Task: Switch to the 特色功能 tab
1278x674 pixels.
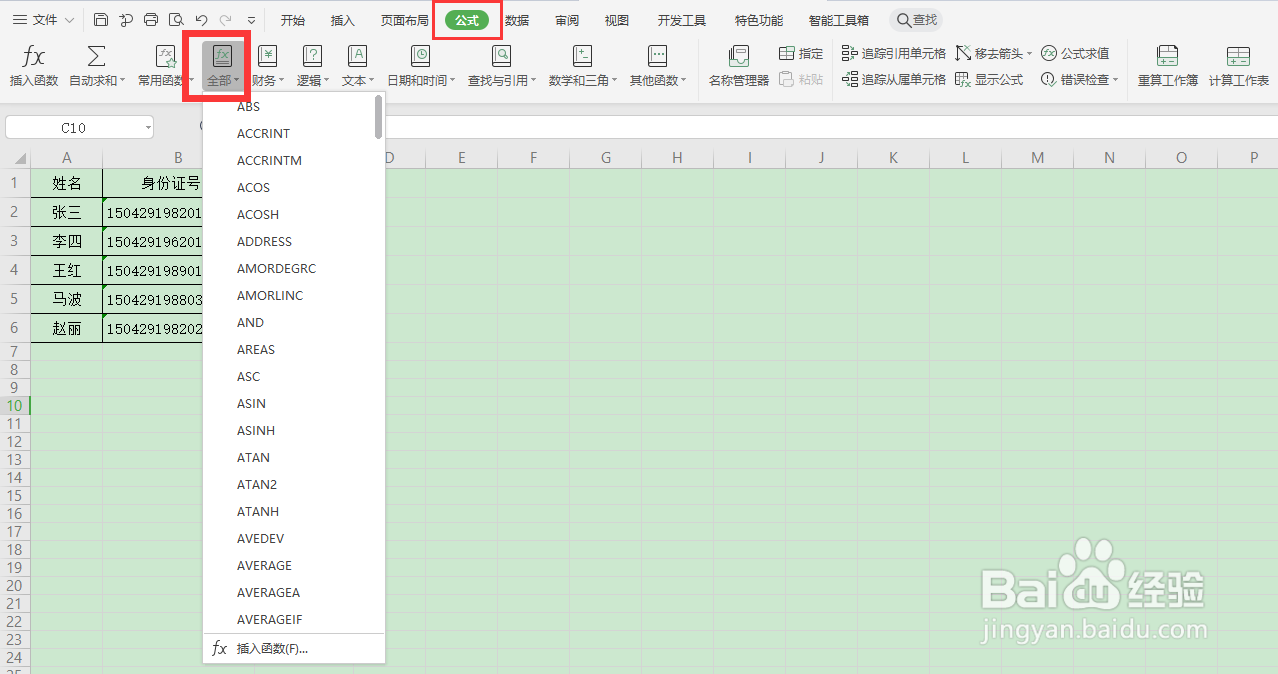Action: (759, 20)
